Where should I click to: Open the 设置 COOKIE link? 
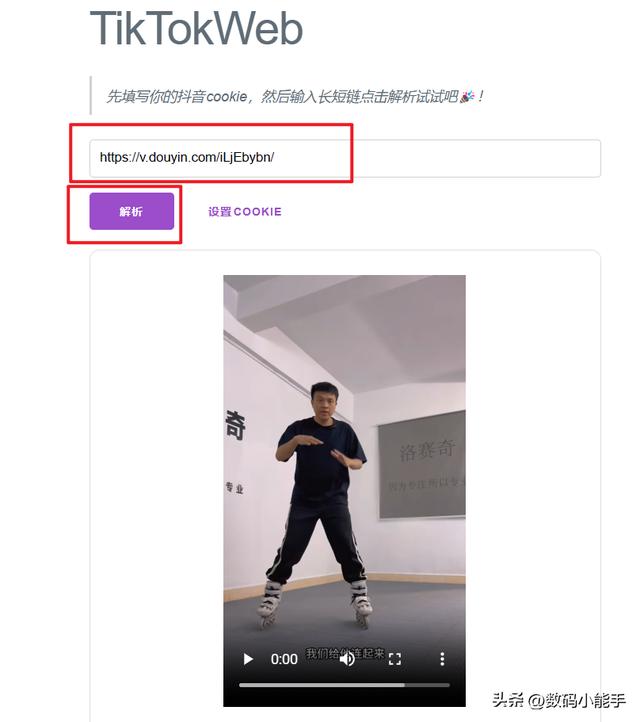click(x=244, y=211)
